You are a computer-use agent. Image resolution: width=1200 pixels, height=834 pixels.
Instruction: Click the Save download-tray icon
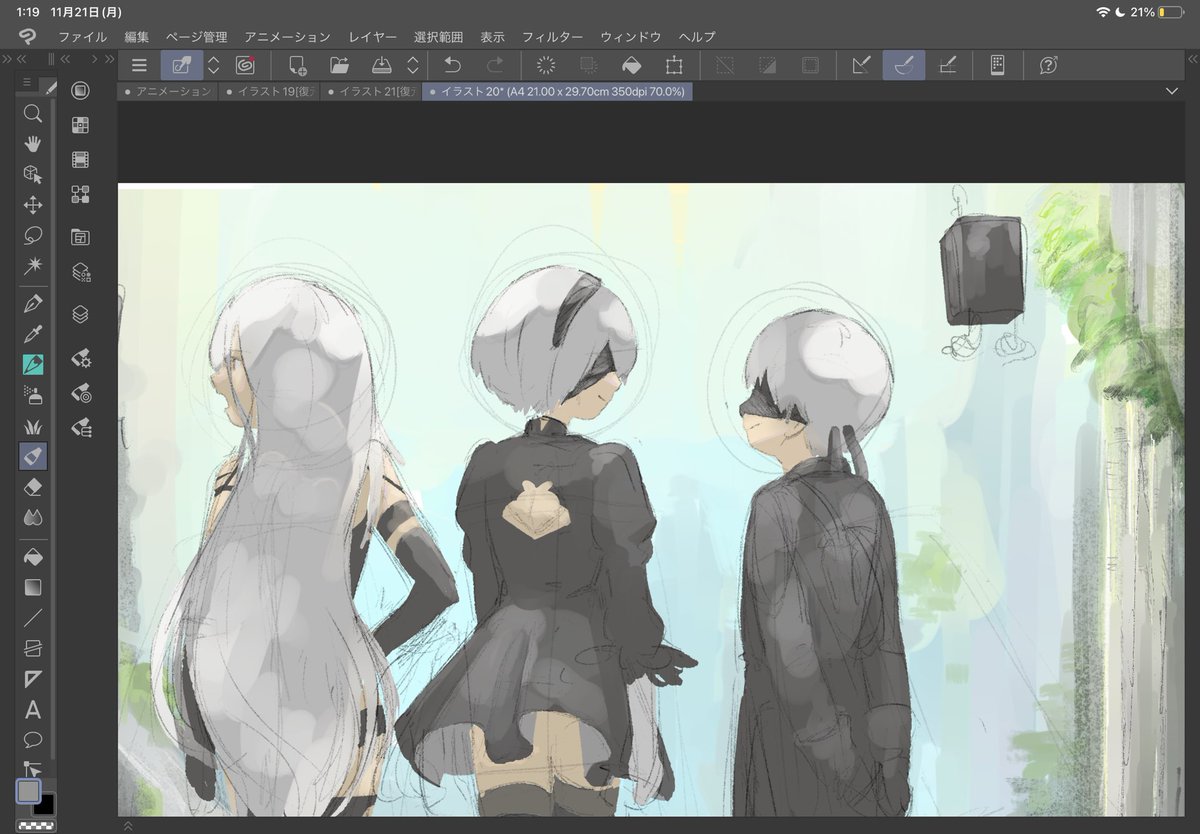(x=382, y=65)
